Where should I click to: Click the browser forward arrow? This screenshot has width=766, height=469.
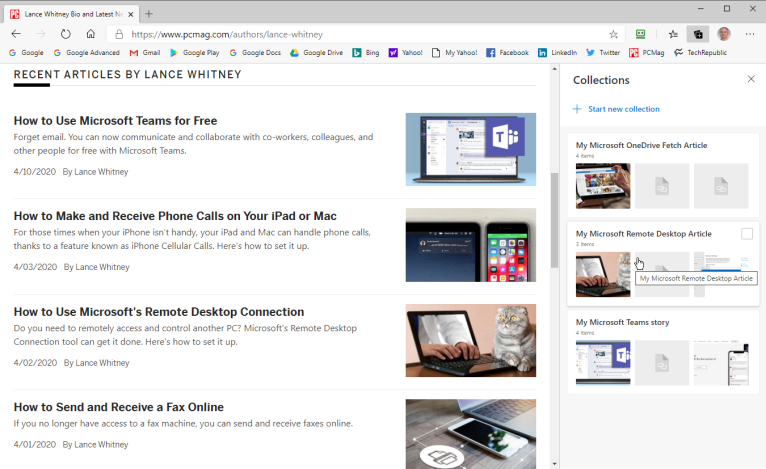point(41,34)
